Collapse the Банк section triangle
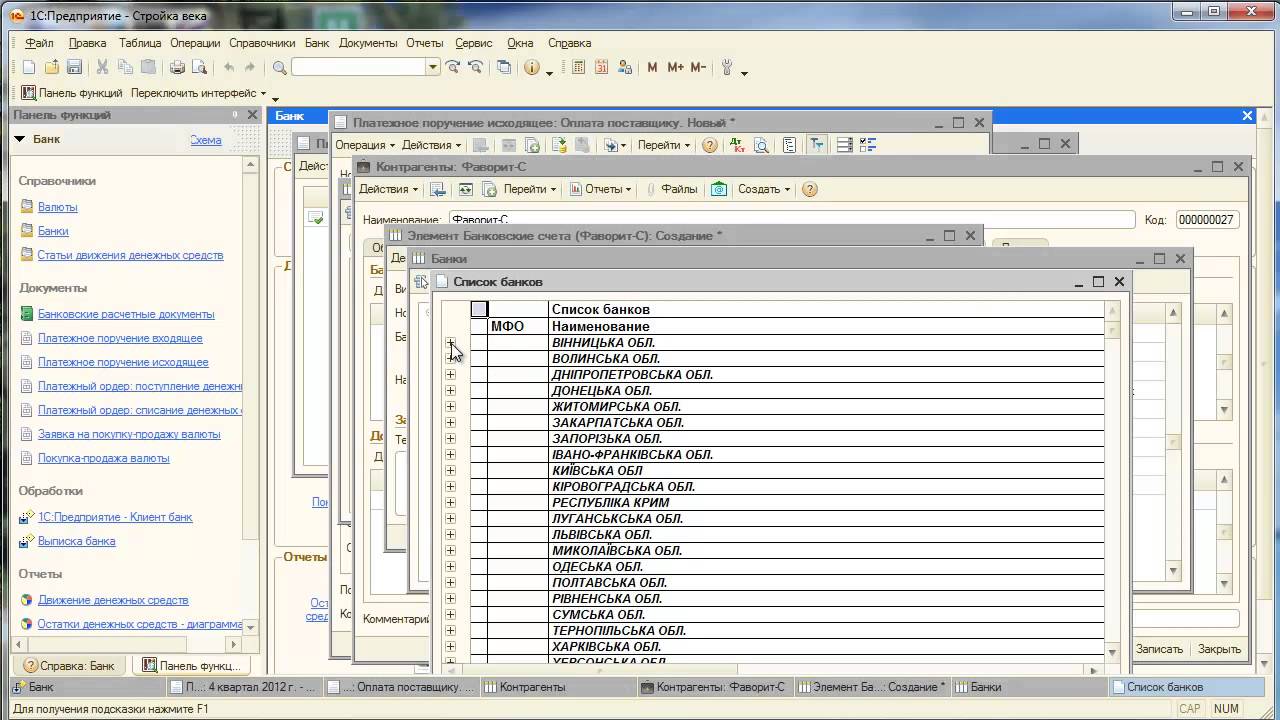The width and height of the screenshot is (1280, 720). pos(19,139)
